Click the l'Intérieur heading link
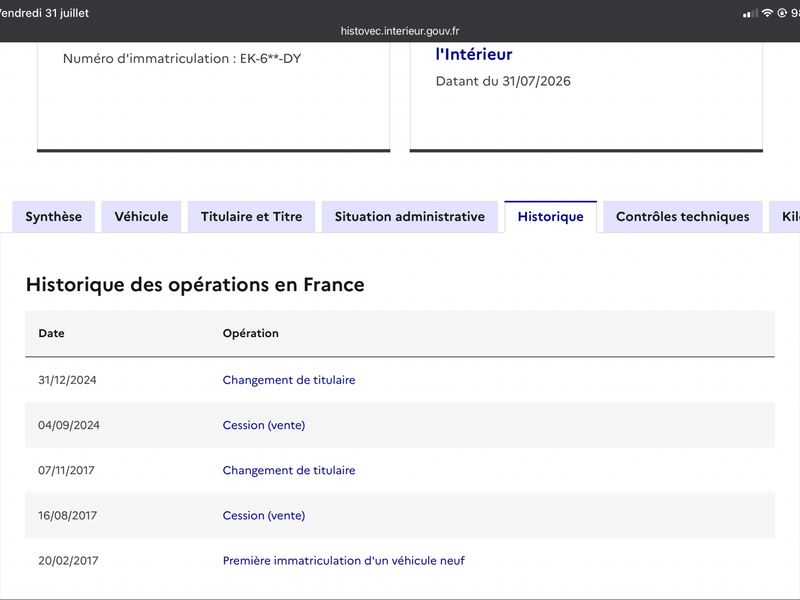 473,54
